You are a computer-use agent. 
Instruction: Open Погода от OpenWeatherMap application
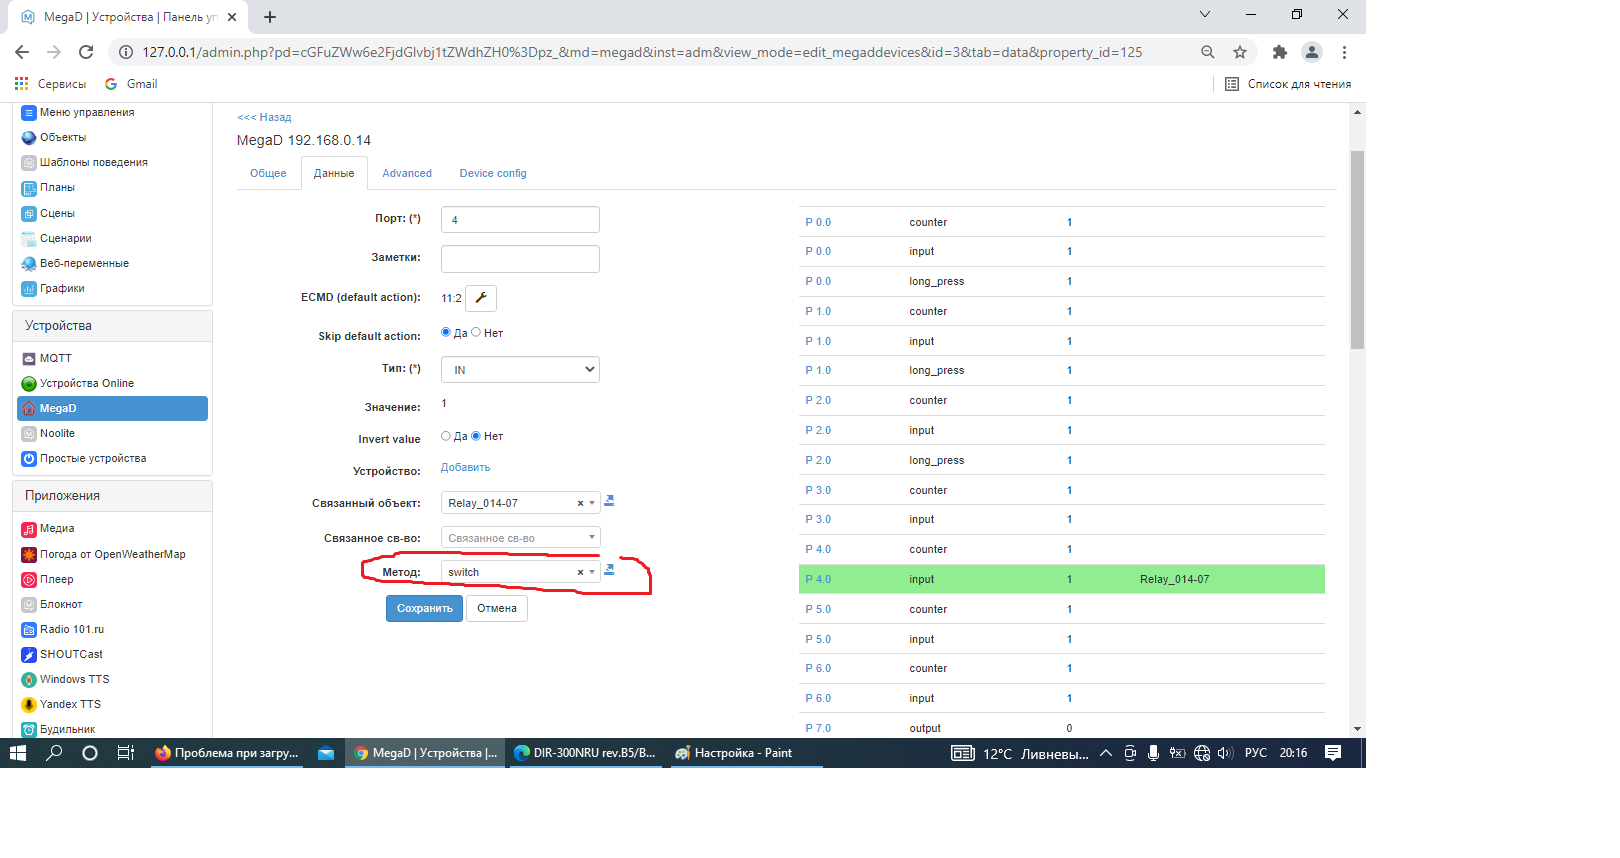pyautogui.click(x=112, y=554)
